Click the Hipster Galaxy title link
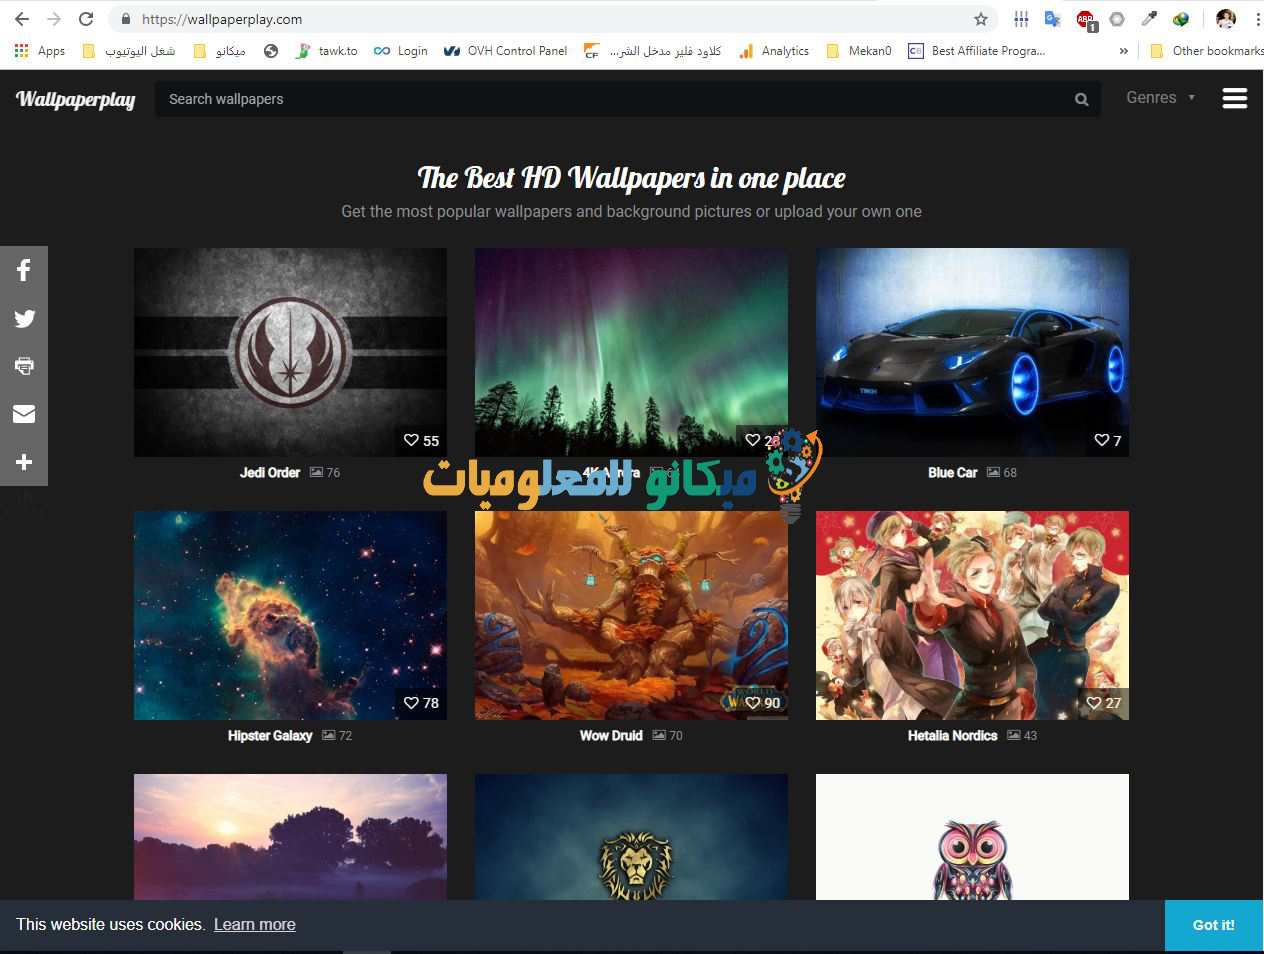The height and width of the screenshot is (954, 1264). click(270, 736)
